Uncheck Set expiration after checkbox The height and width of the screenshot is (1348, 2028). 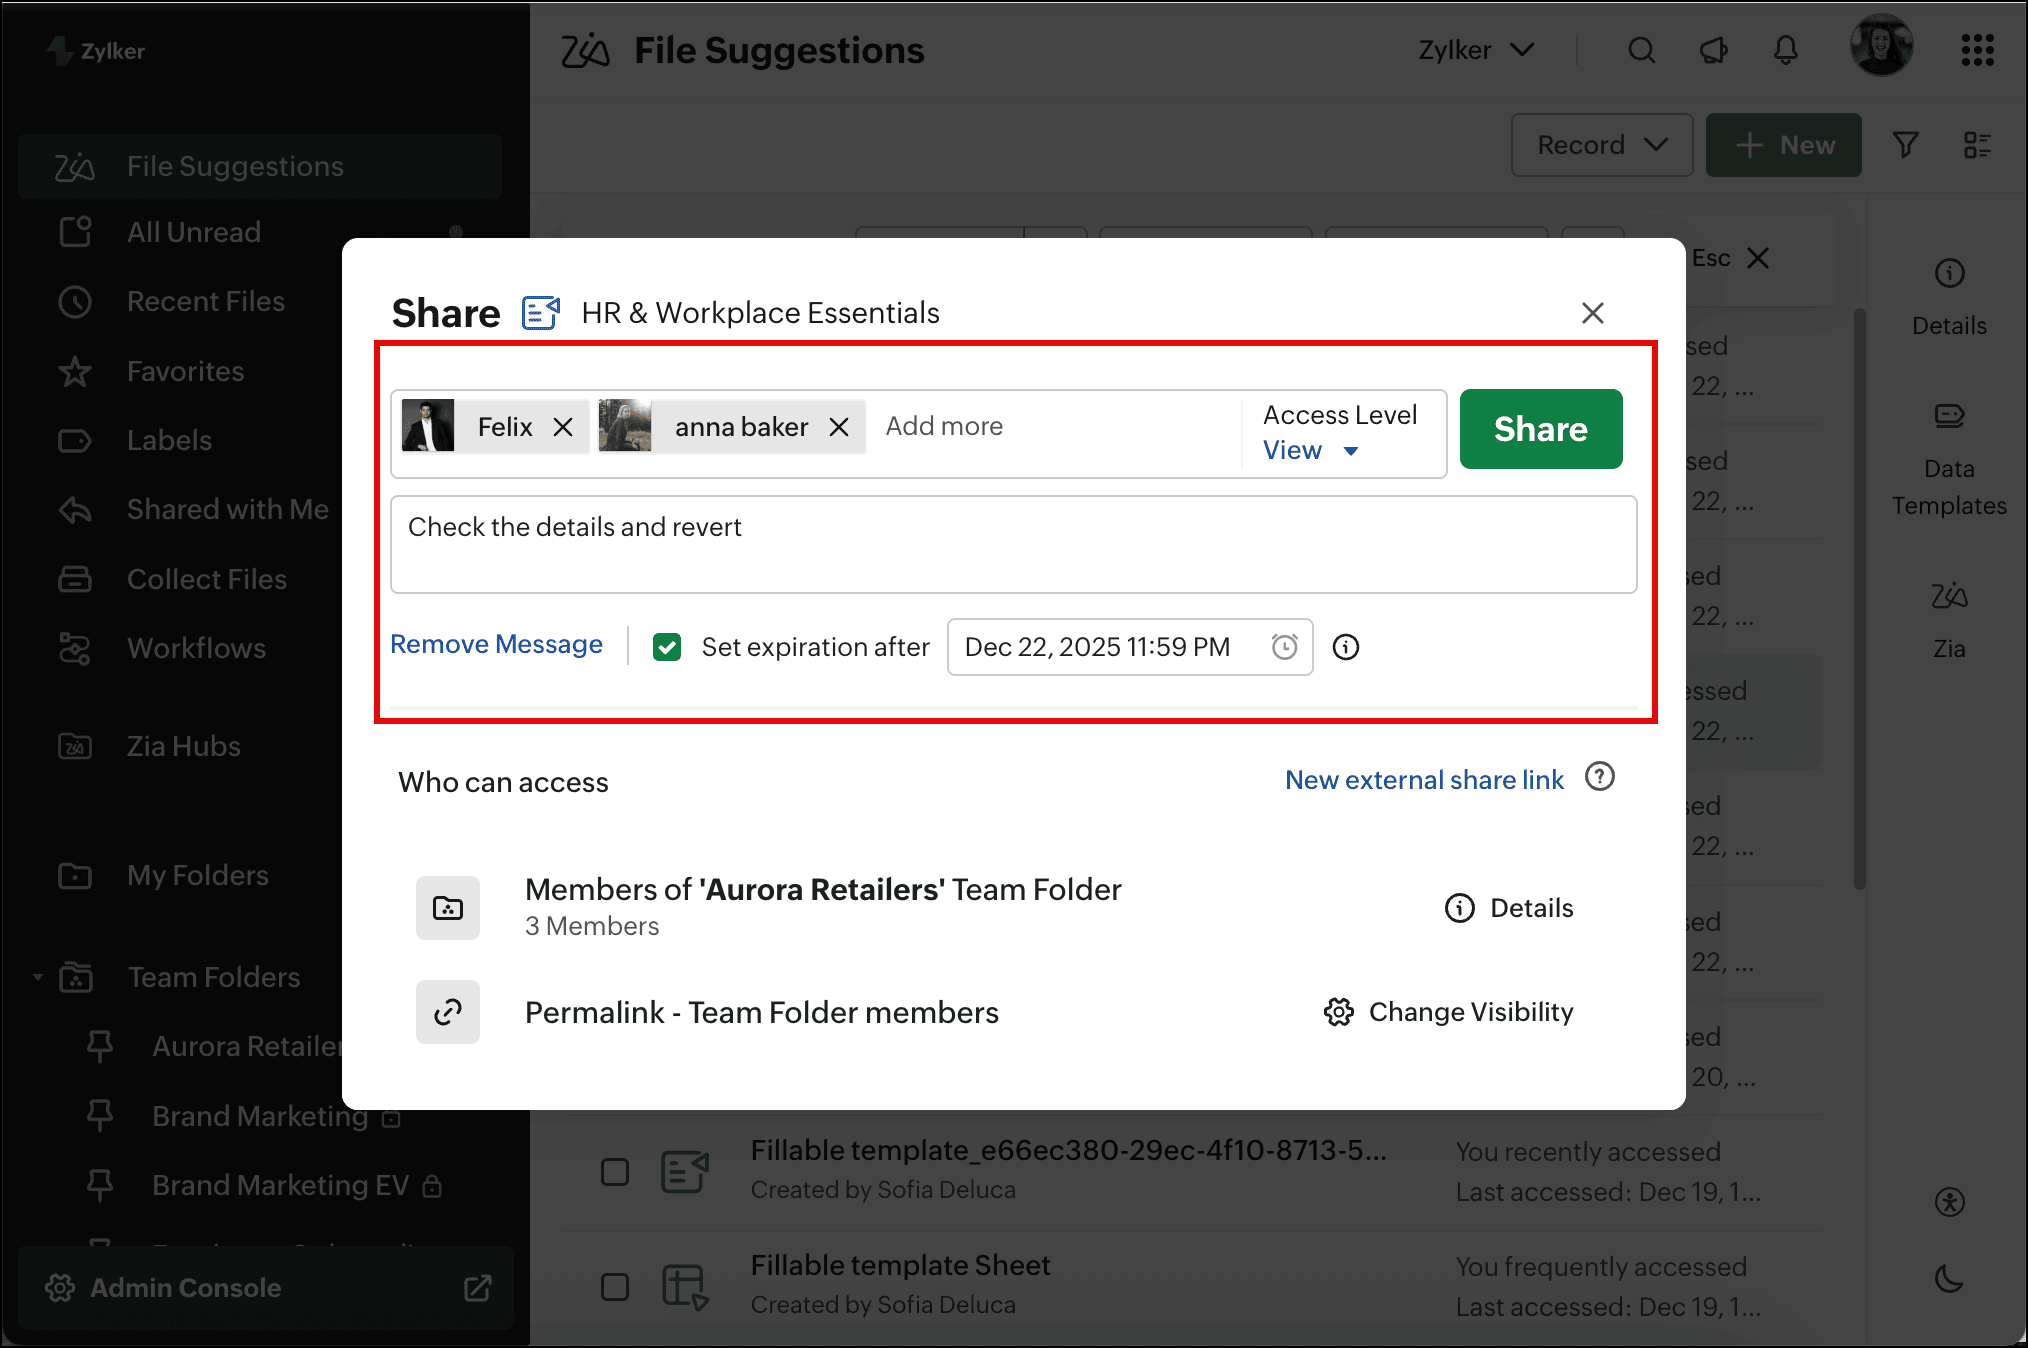667,647
